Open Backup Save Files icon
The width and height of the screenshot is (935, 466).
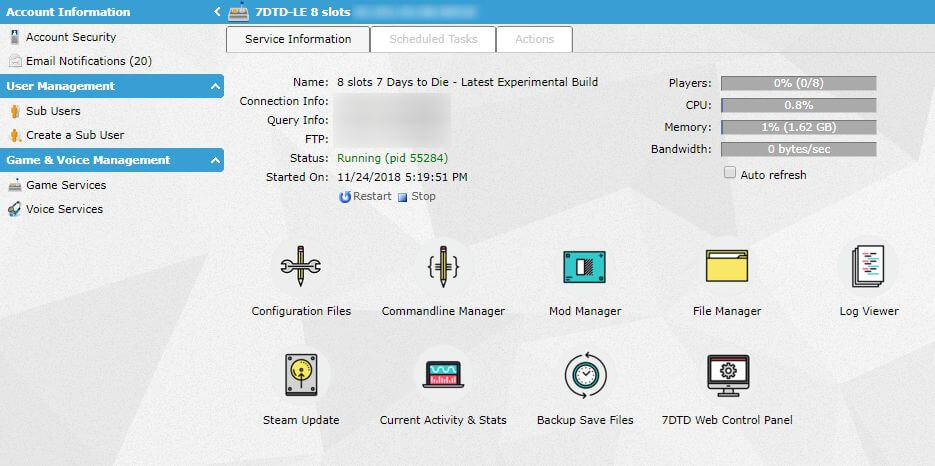click(x=585, y=376)
